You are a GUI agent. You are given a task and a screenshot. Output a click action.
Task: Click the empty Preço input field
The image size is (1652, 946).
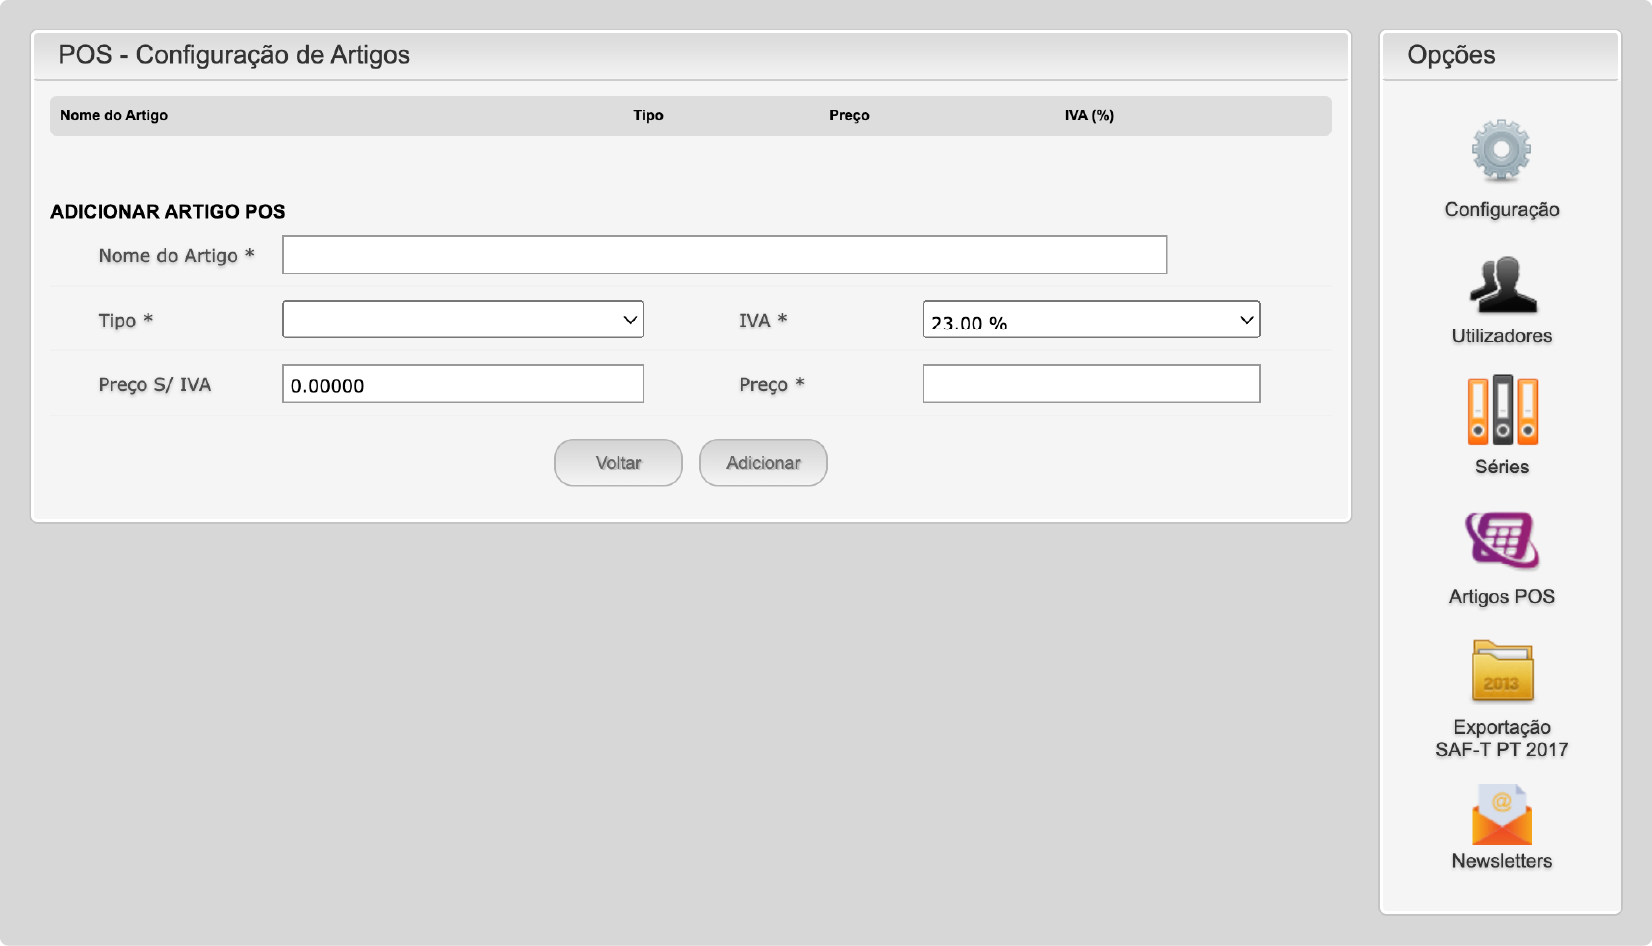[x=1091, y=384]
